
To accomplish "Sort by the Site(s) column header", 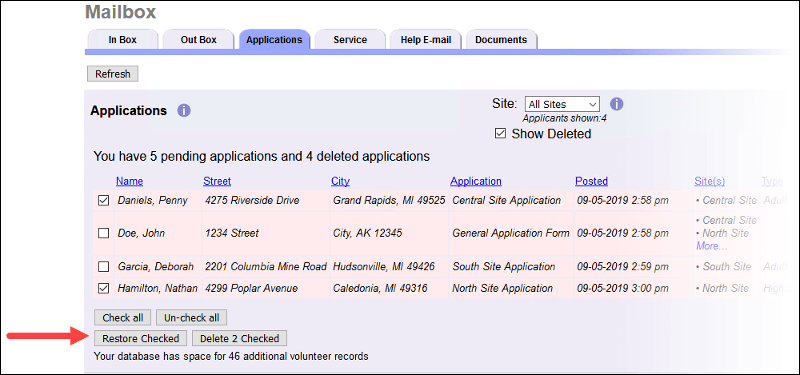I will pyautogui.click(x=710, y=181).
